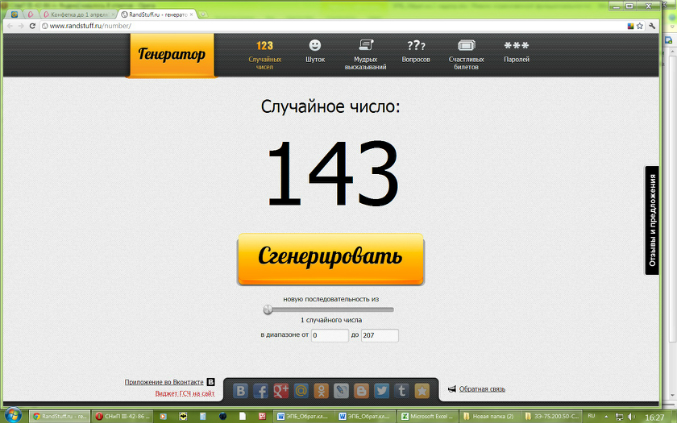The height and width of the screenshot is (423, 677).
Task: Share via the Google+ icon
Action: coord(281,391)
